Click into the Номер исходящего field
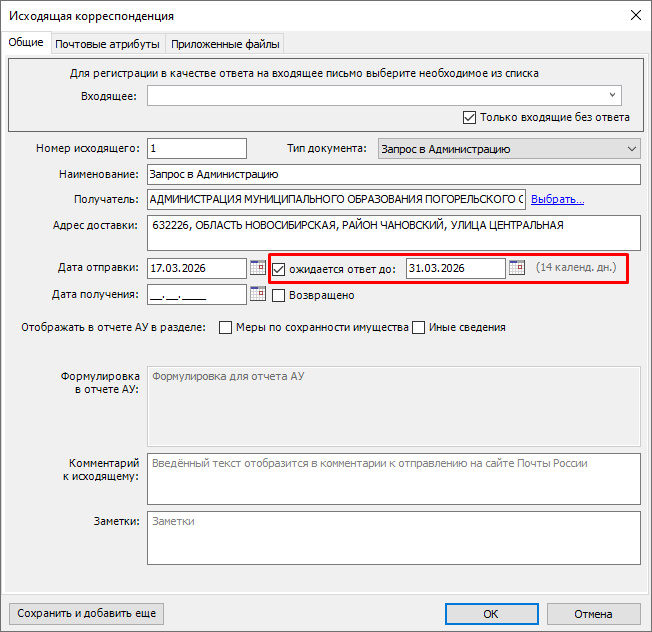 (x=196, y=149)
